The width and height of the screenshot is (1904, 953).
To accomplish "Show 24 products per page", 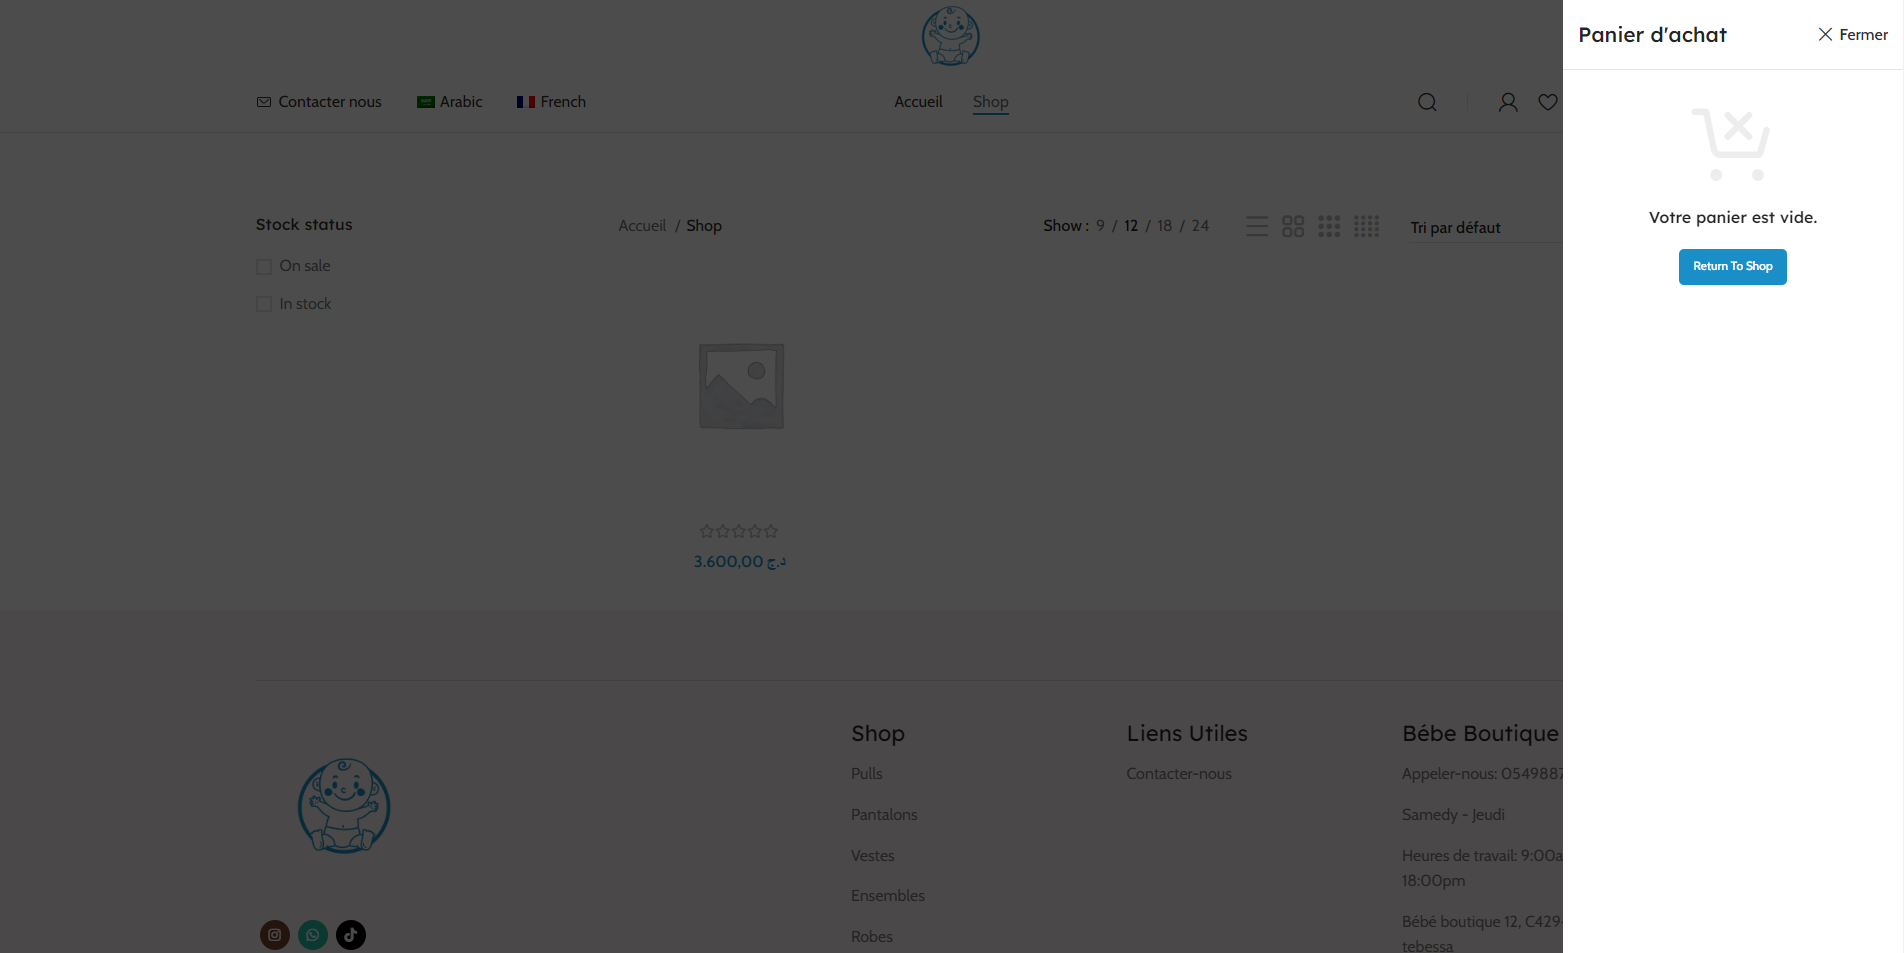I will pos(1200,226).
